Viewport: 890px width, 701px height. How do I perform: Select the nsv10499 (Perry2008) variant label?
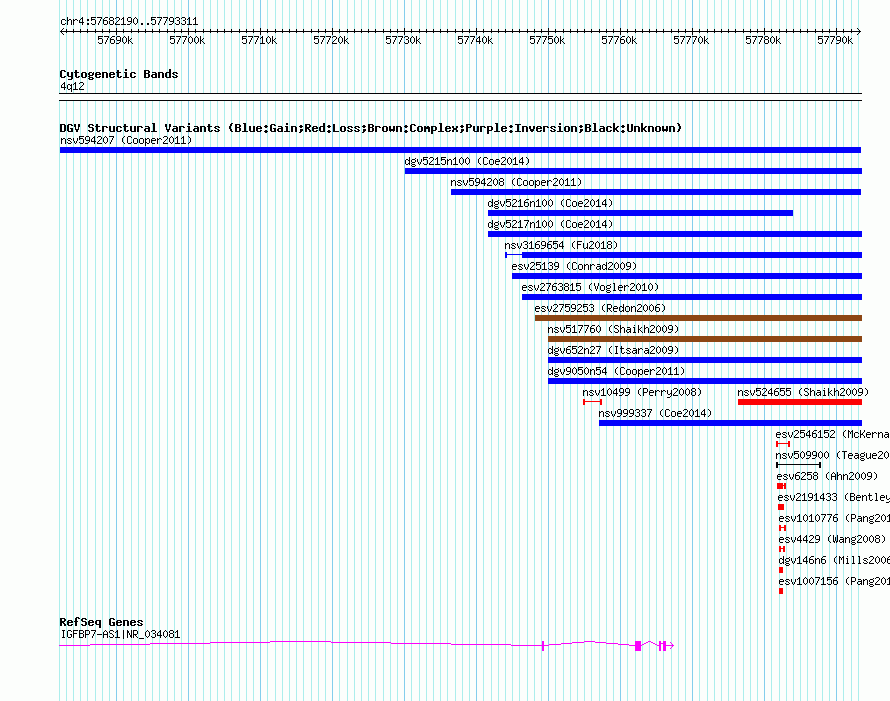pos(642,393)
